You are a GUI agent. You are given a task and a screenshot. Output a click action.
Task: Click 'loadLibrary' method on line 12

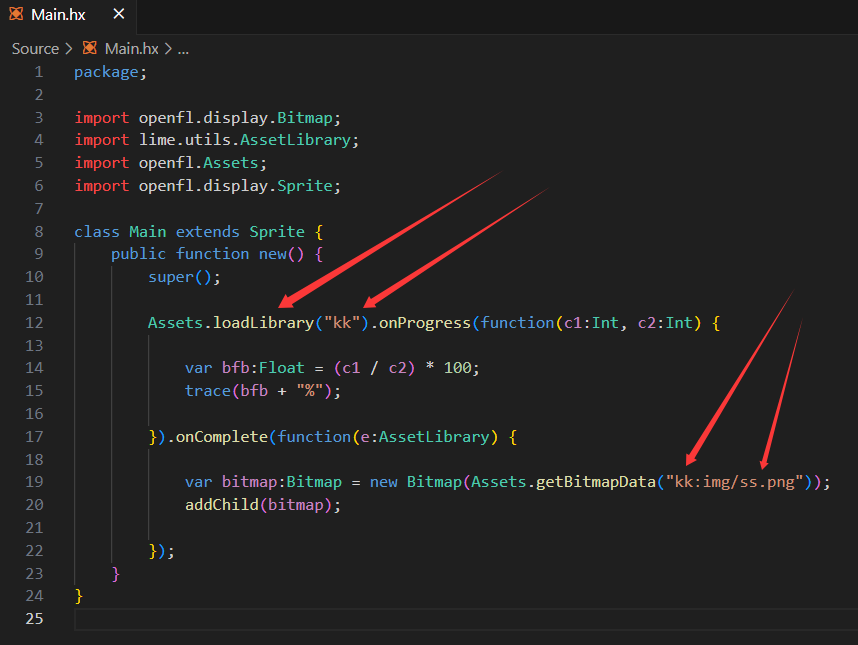tap(263, 322)
